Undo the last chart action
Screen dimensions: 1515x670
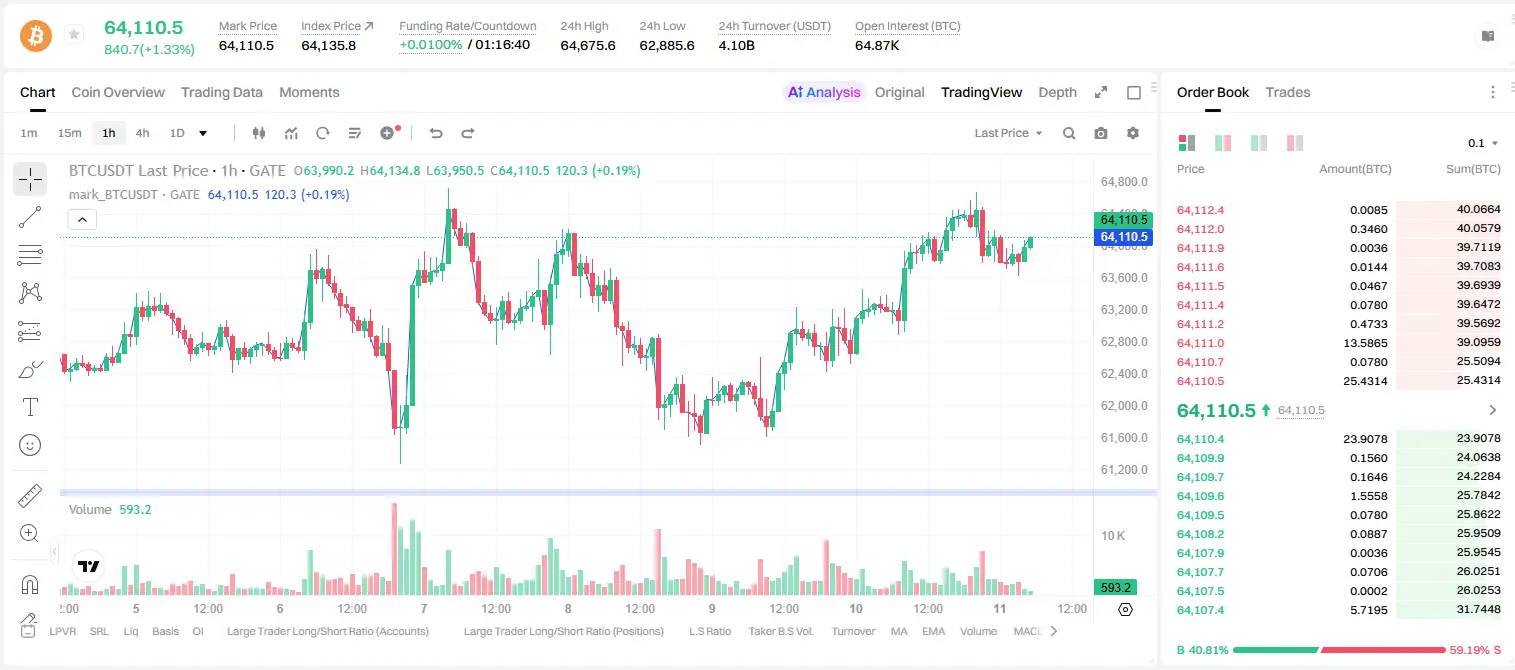[436, 133]
